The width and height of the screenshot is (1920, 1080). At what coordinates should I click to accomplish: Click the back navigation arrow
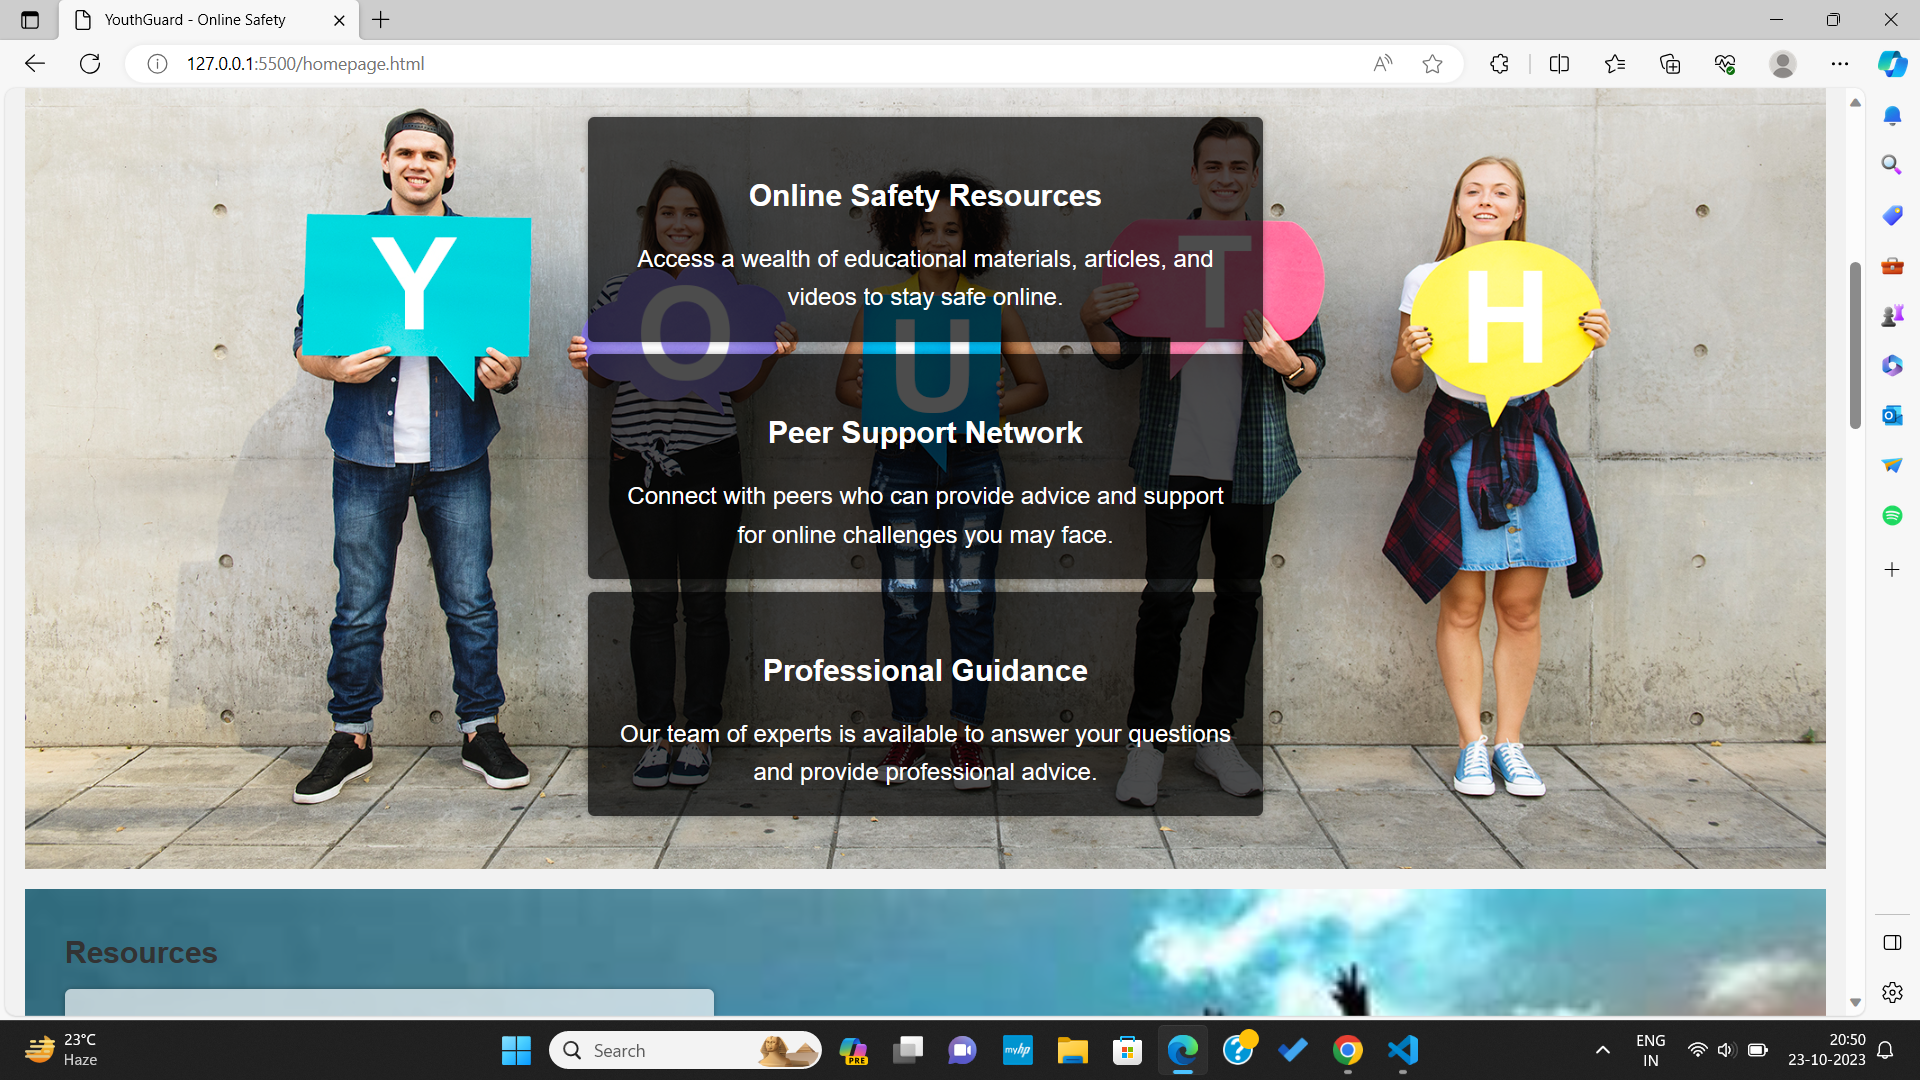click(x=35, y=64)
